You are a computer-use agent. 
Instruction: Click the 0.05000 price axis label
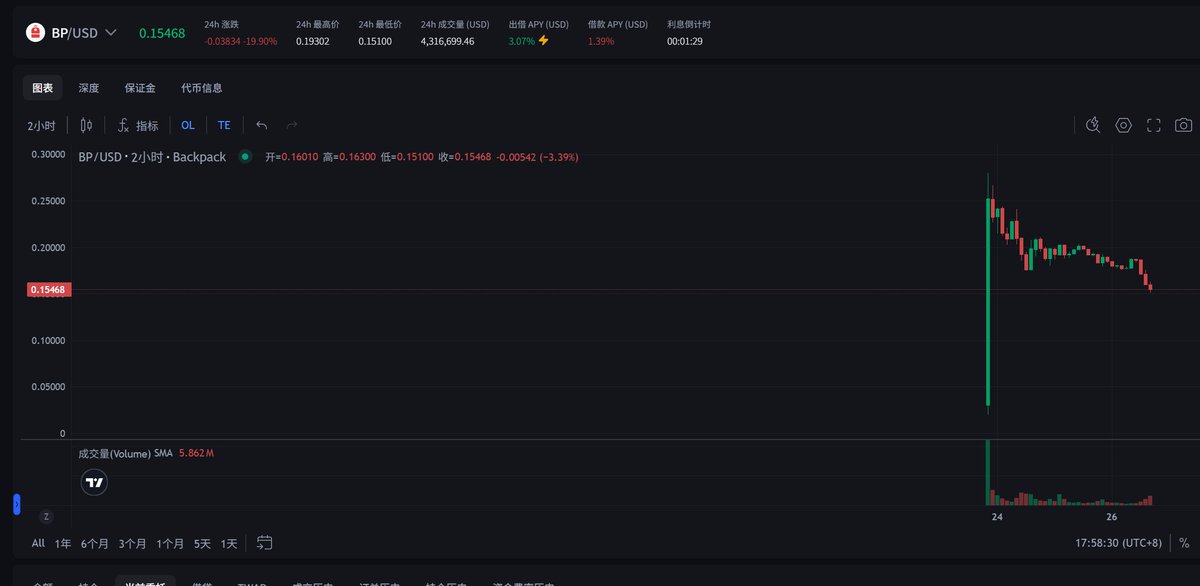point(48,387)
